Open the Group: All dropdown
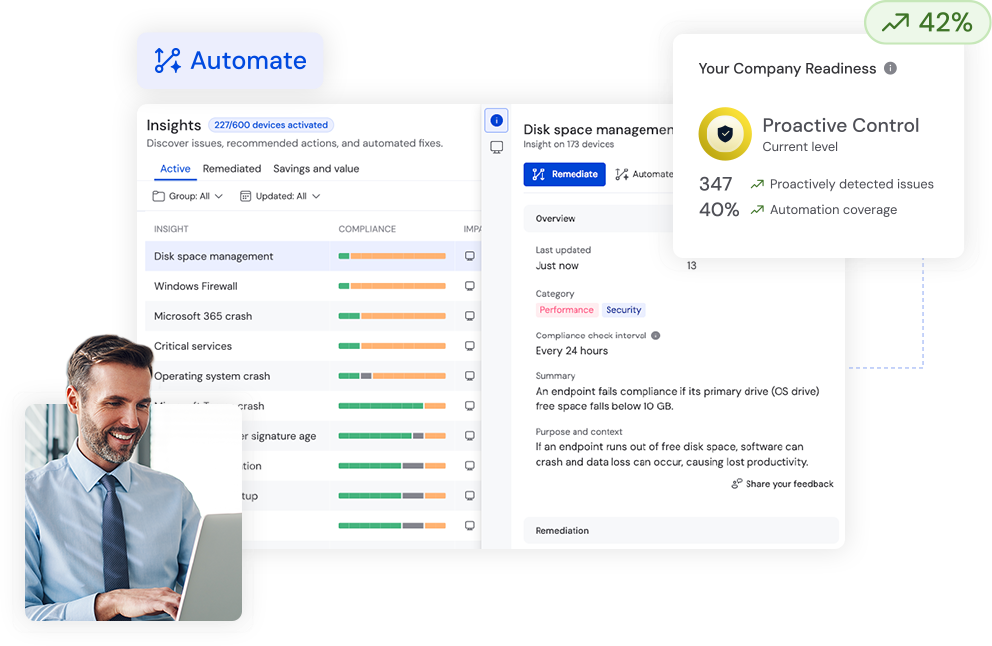 (x=186, y=196)
